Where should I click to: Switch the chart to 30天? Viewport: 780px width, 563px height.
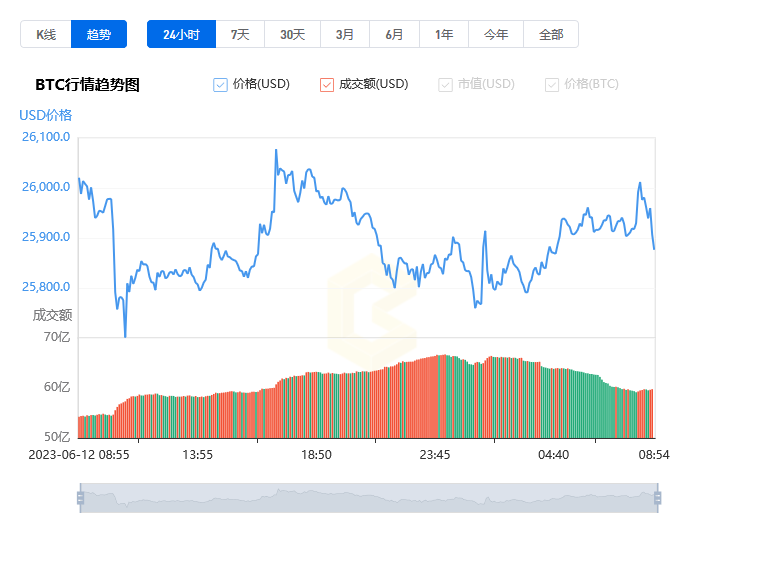(x=292, y=34)
